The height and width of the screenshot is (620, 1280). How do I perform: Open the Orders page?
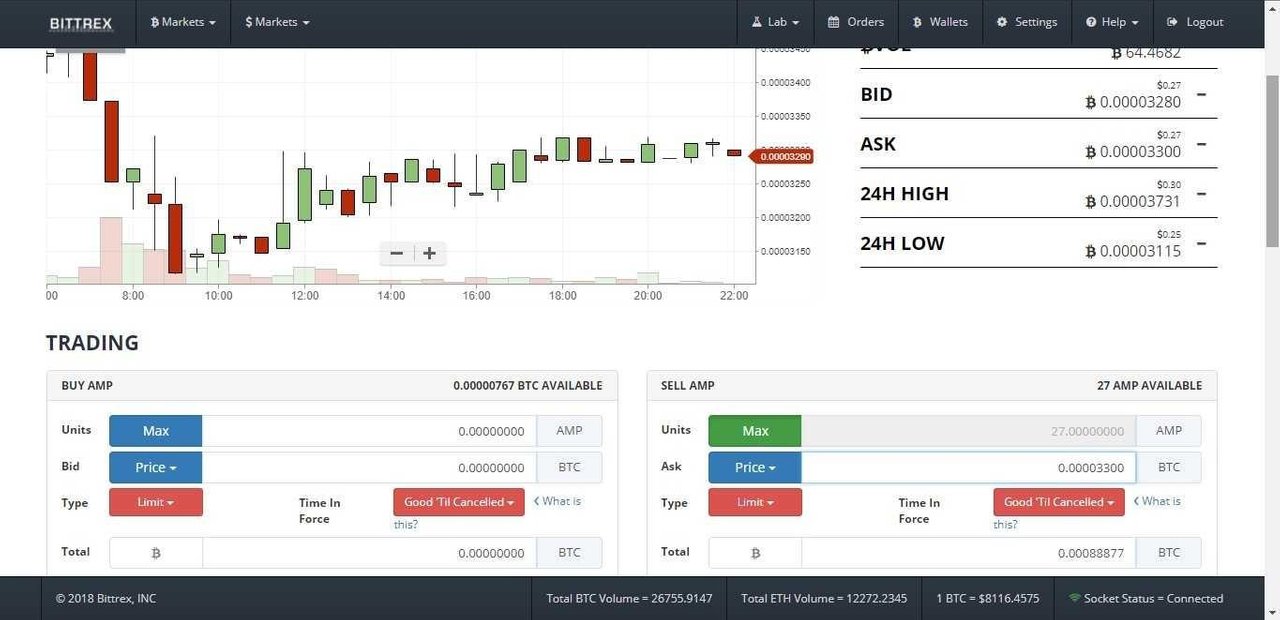(856, 22)
